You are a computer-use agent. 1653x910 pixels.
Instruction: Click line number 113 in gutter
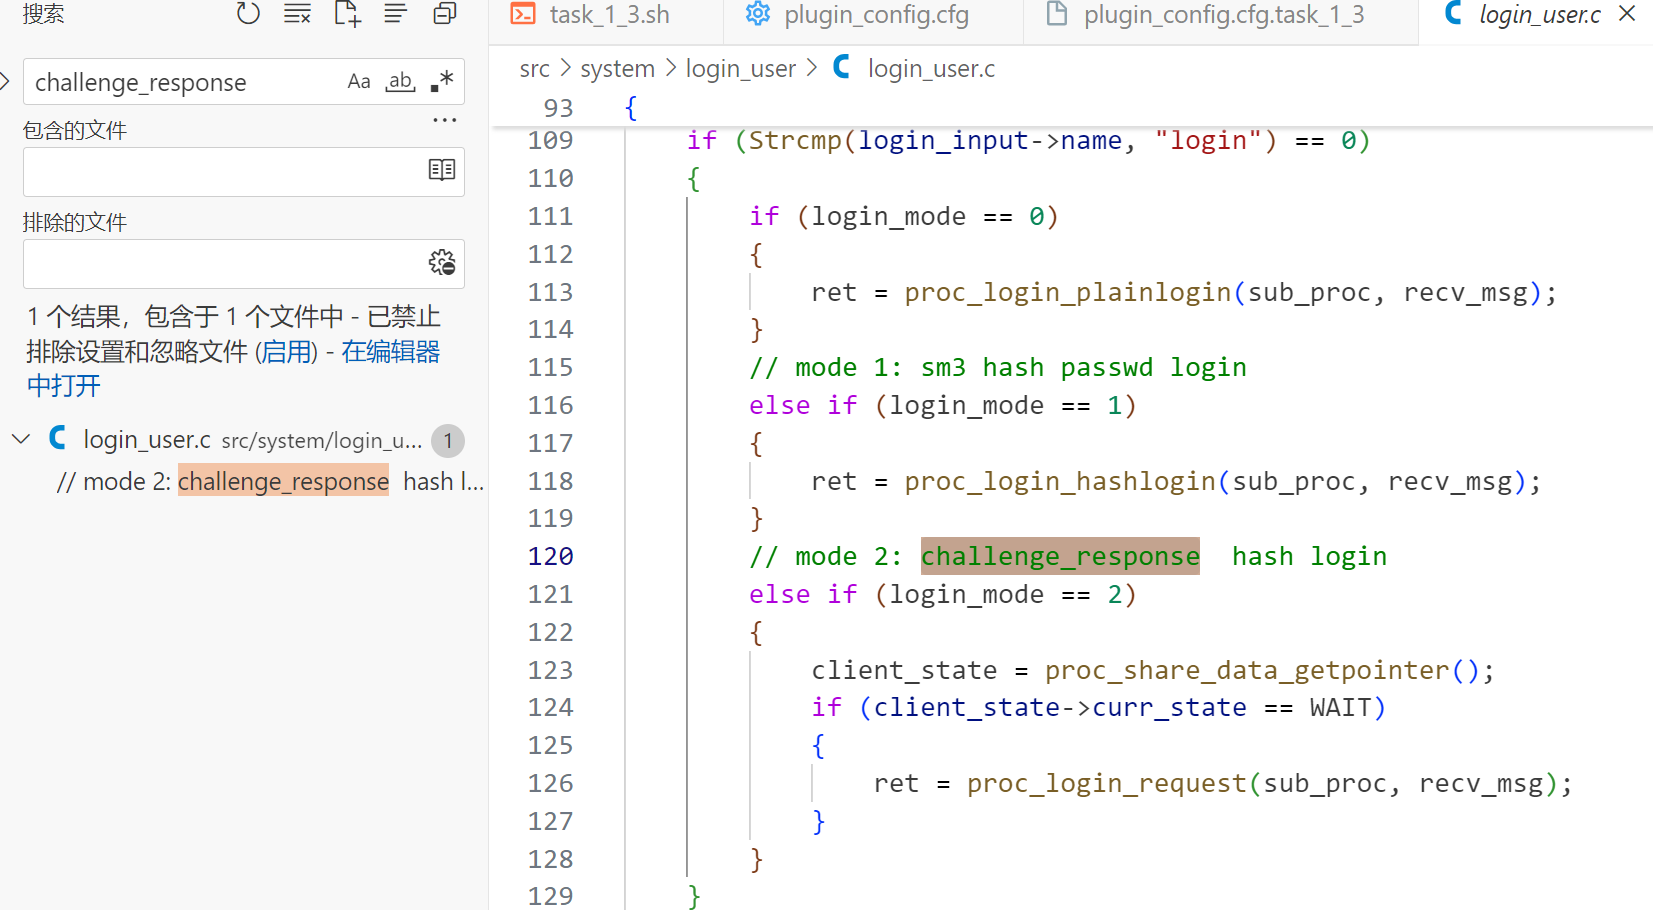pyautogui.click(x=551, y=293)
